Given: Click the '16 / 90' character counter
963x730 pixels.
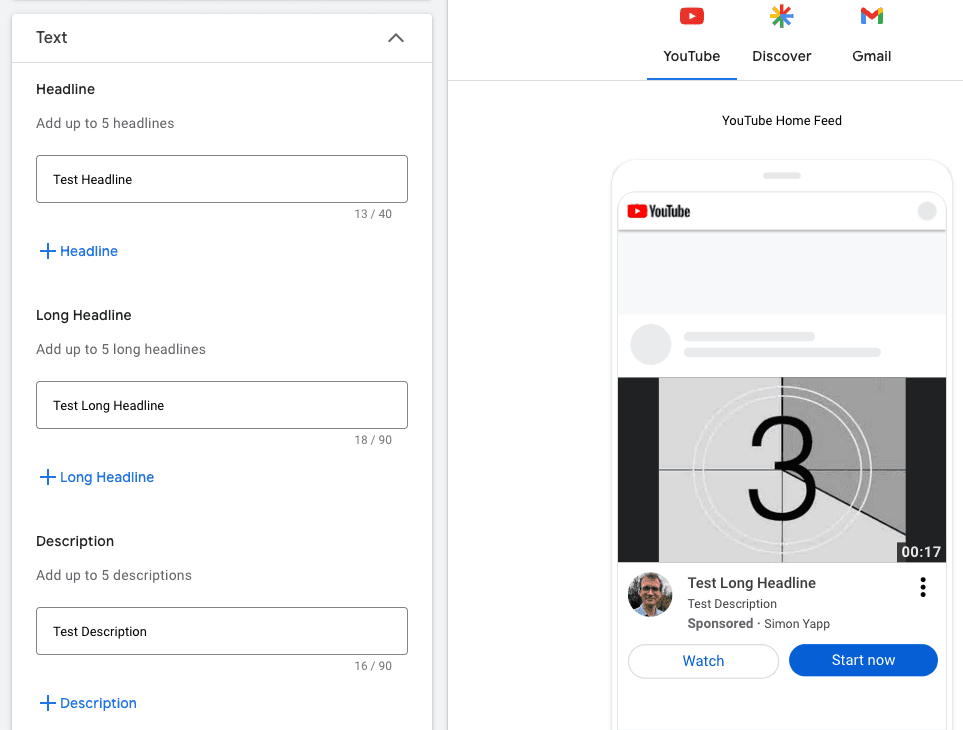Looking at the screenshot, I should 373,666.
